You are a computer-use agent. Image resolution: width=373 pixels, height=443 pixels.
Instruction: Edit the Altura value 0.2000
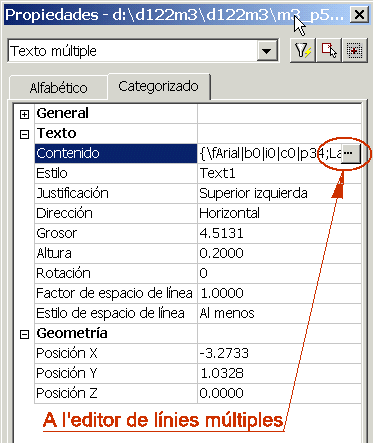279,253
